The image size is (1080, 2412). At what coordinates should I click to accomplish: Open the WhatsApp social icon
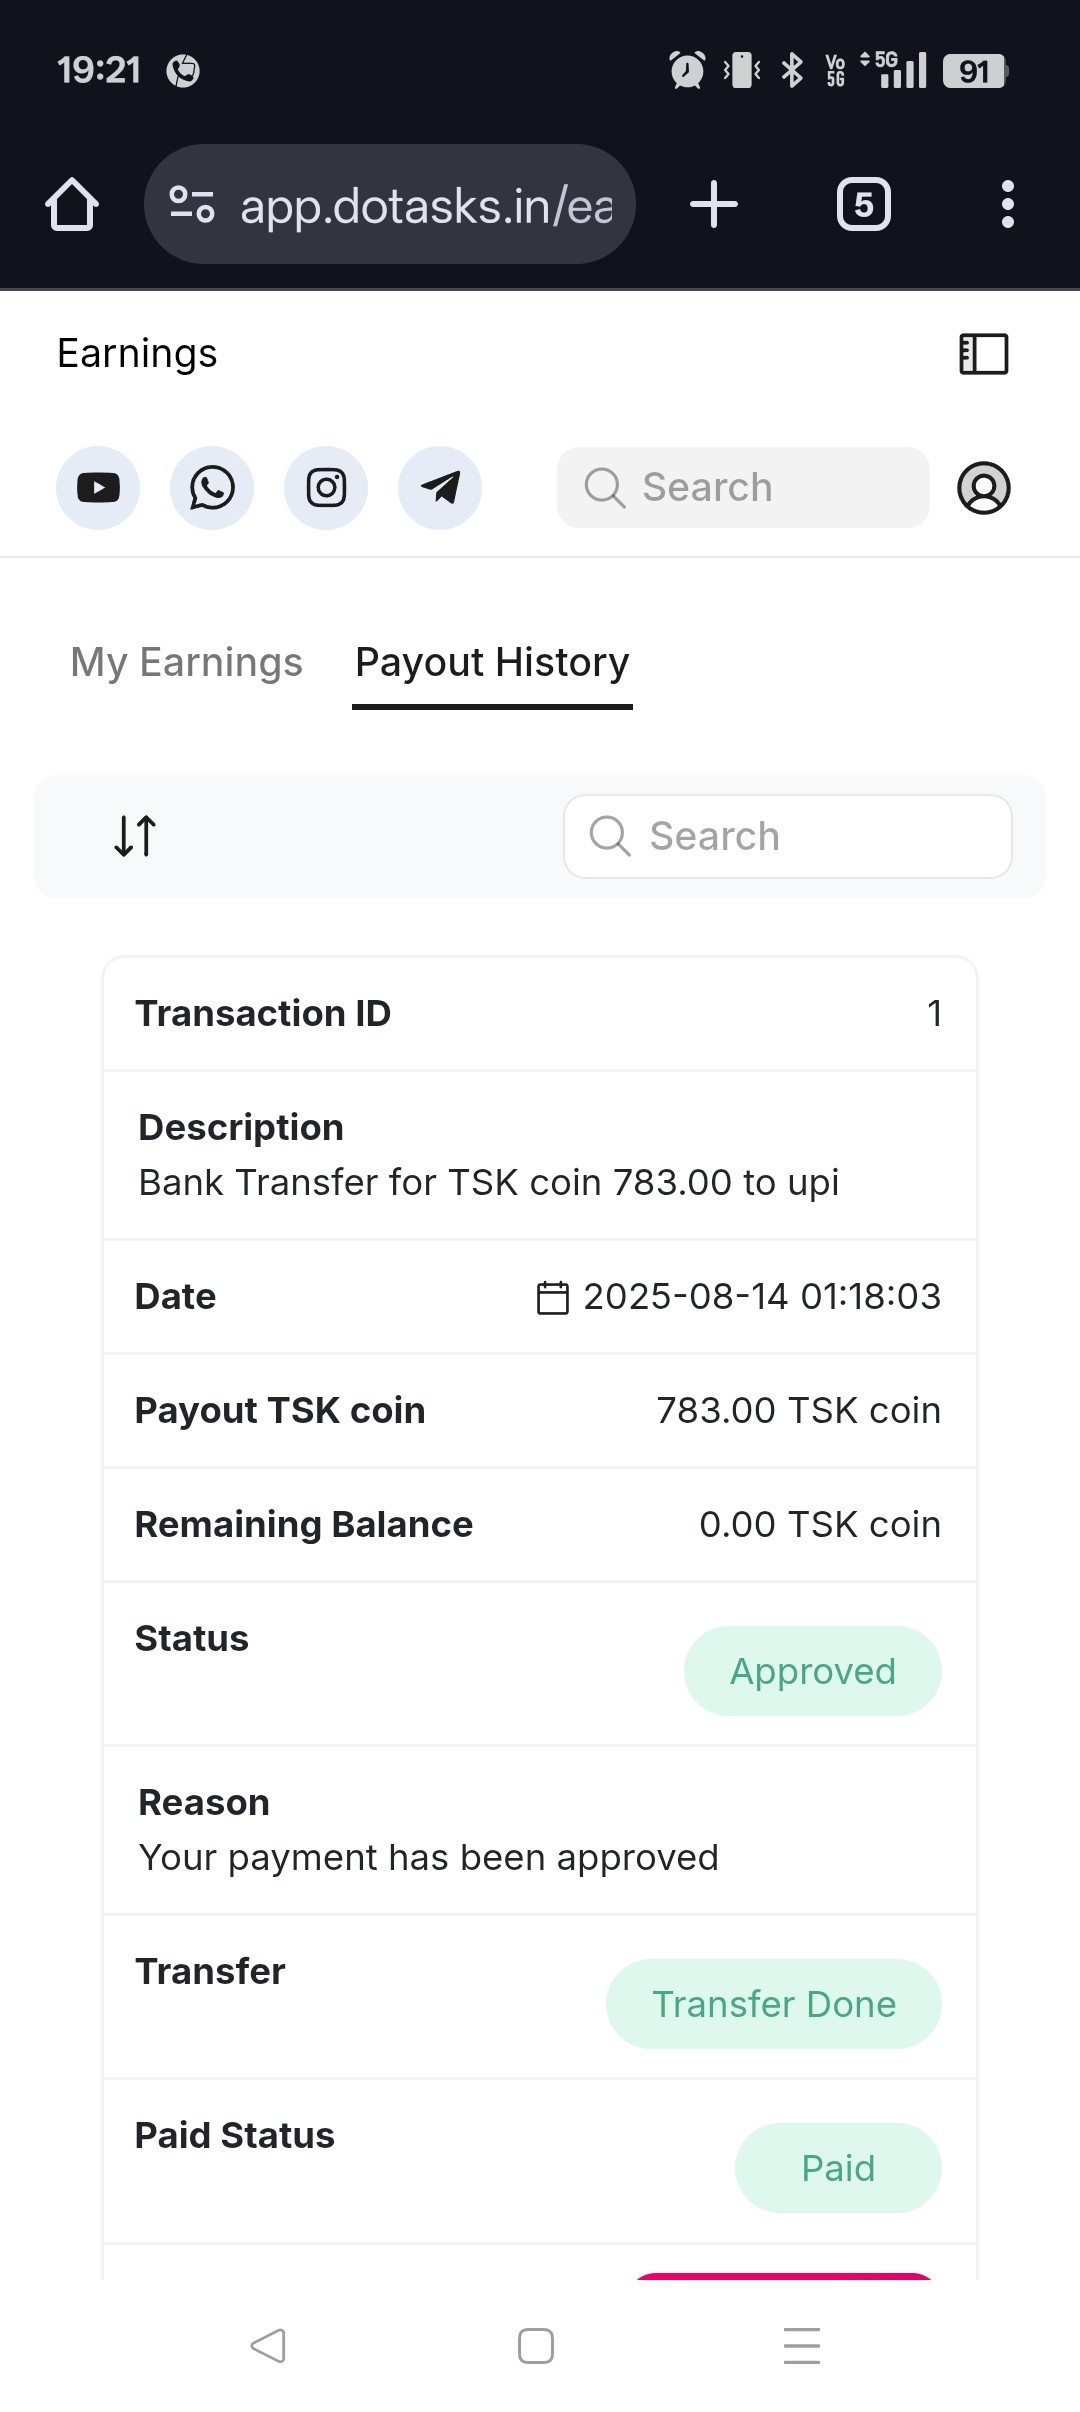pos(212,488)
